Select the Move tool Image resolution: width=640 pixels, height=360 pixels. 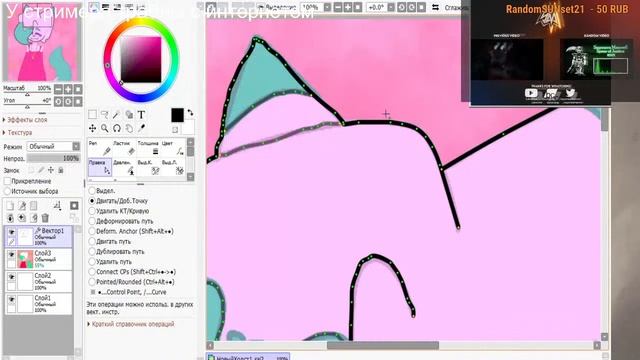tap(93, 129)
